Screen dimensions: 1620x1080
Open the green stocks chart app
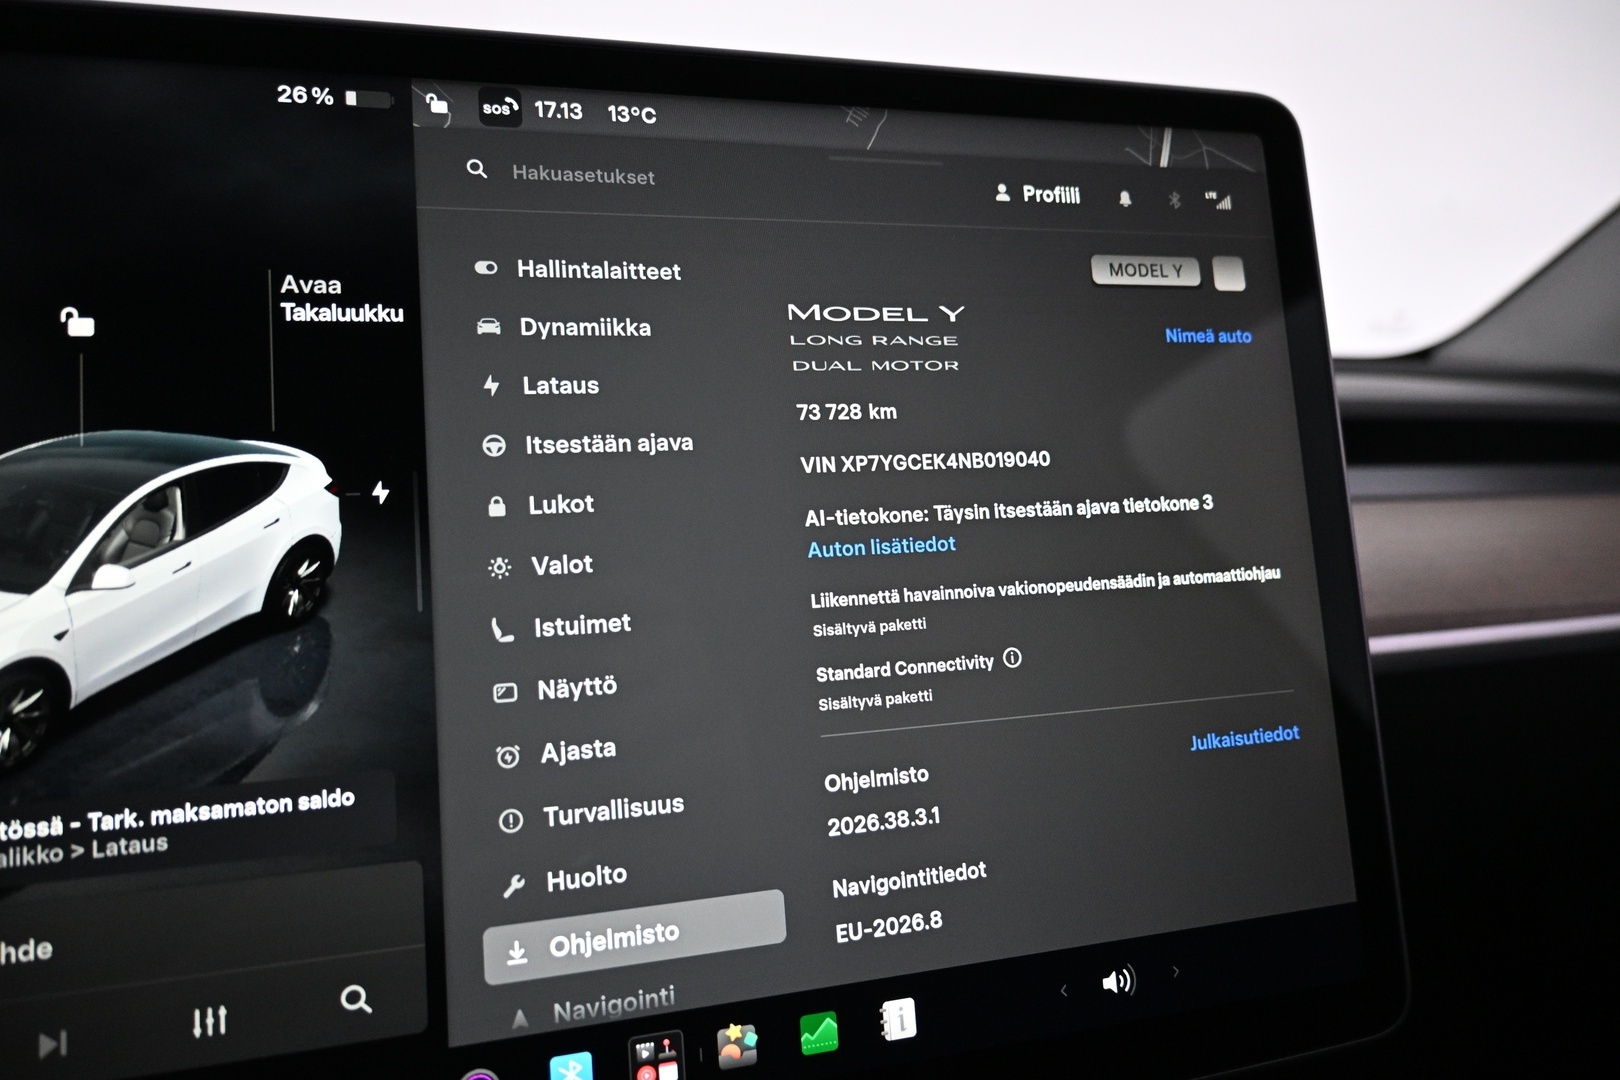pyautogui.click(x=819, y=1034)
